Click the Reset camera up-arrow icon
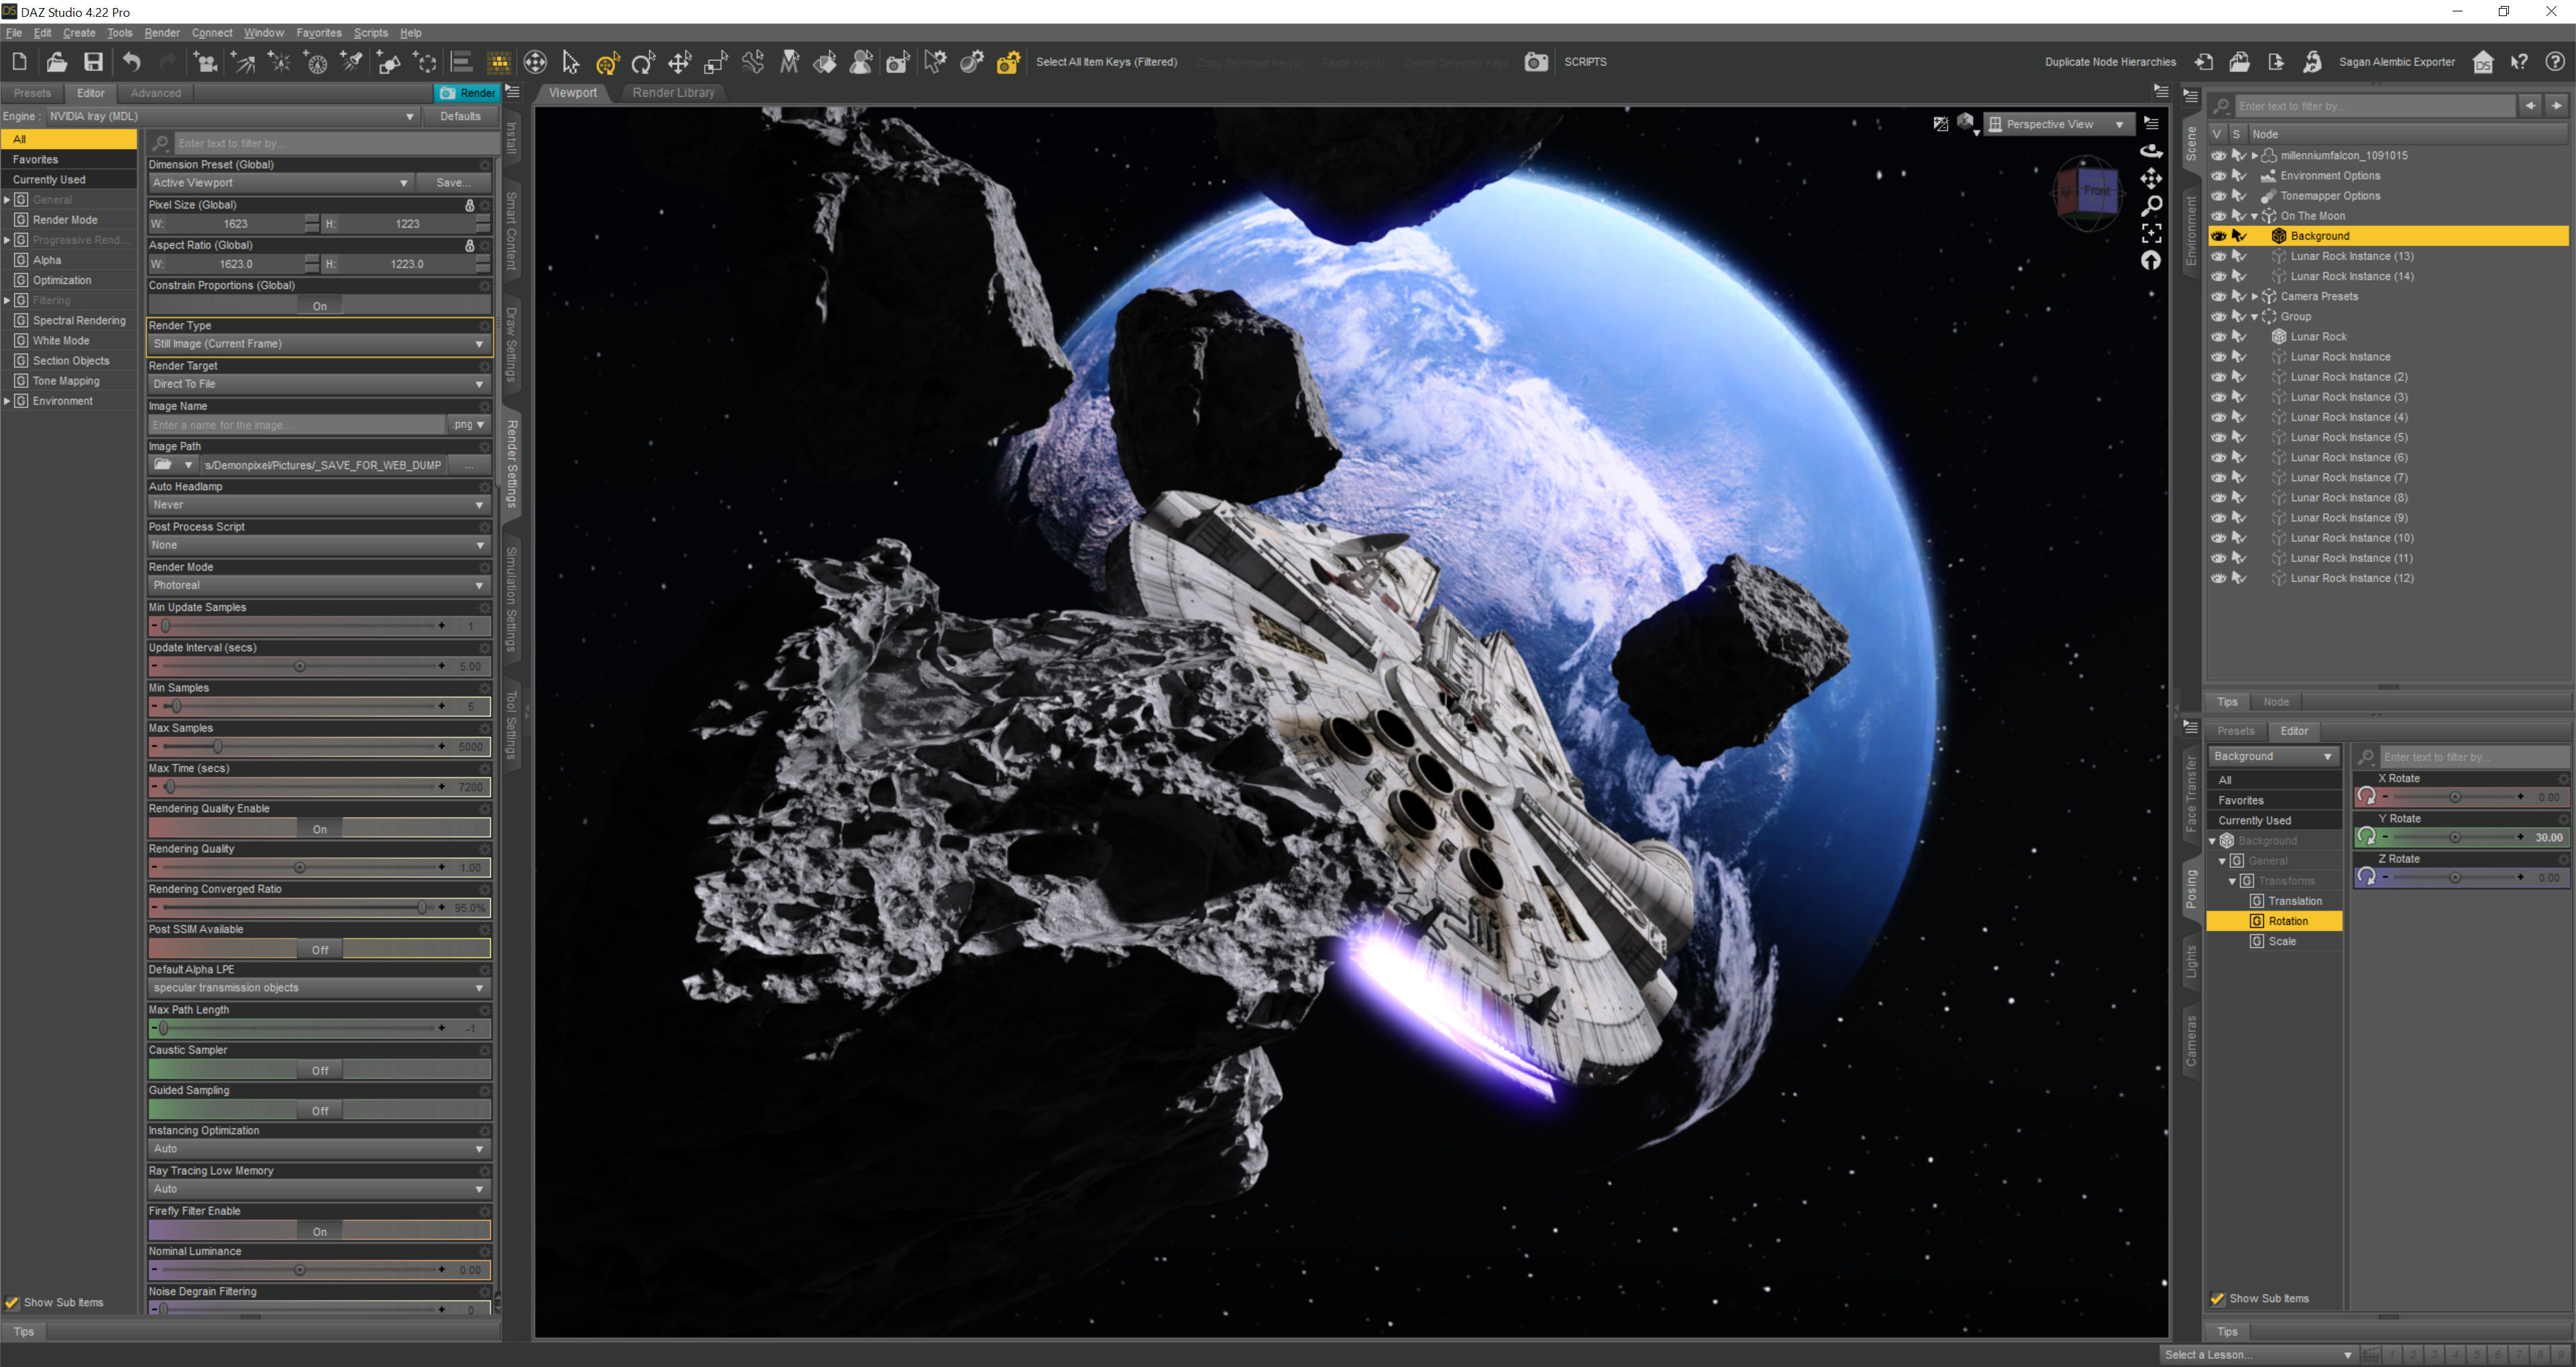Screen dimensions: 2576x1367 [2151, 260]
